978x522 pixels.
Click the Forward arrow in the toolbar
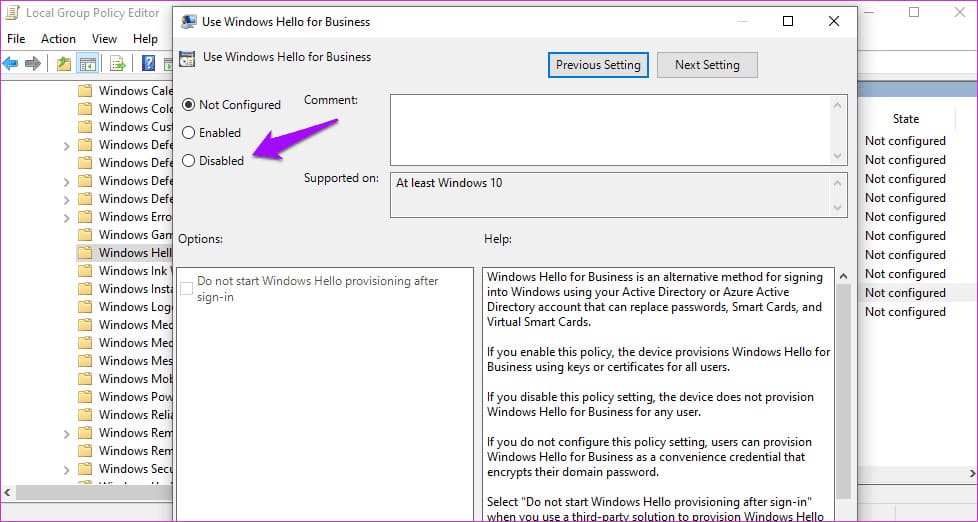click(33, 64)
